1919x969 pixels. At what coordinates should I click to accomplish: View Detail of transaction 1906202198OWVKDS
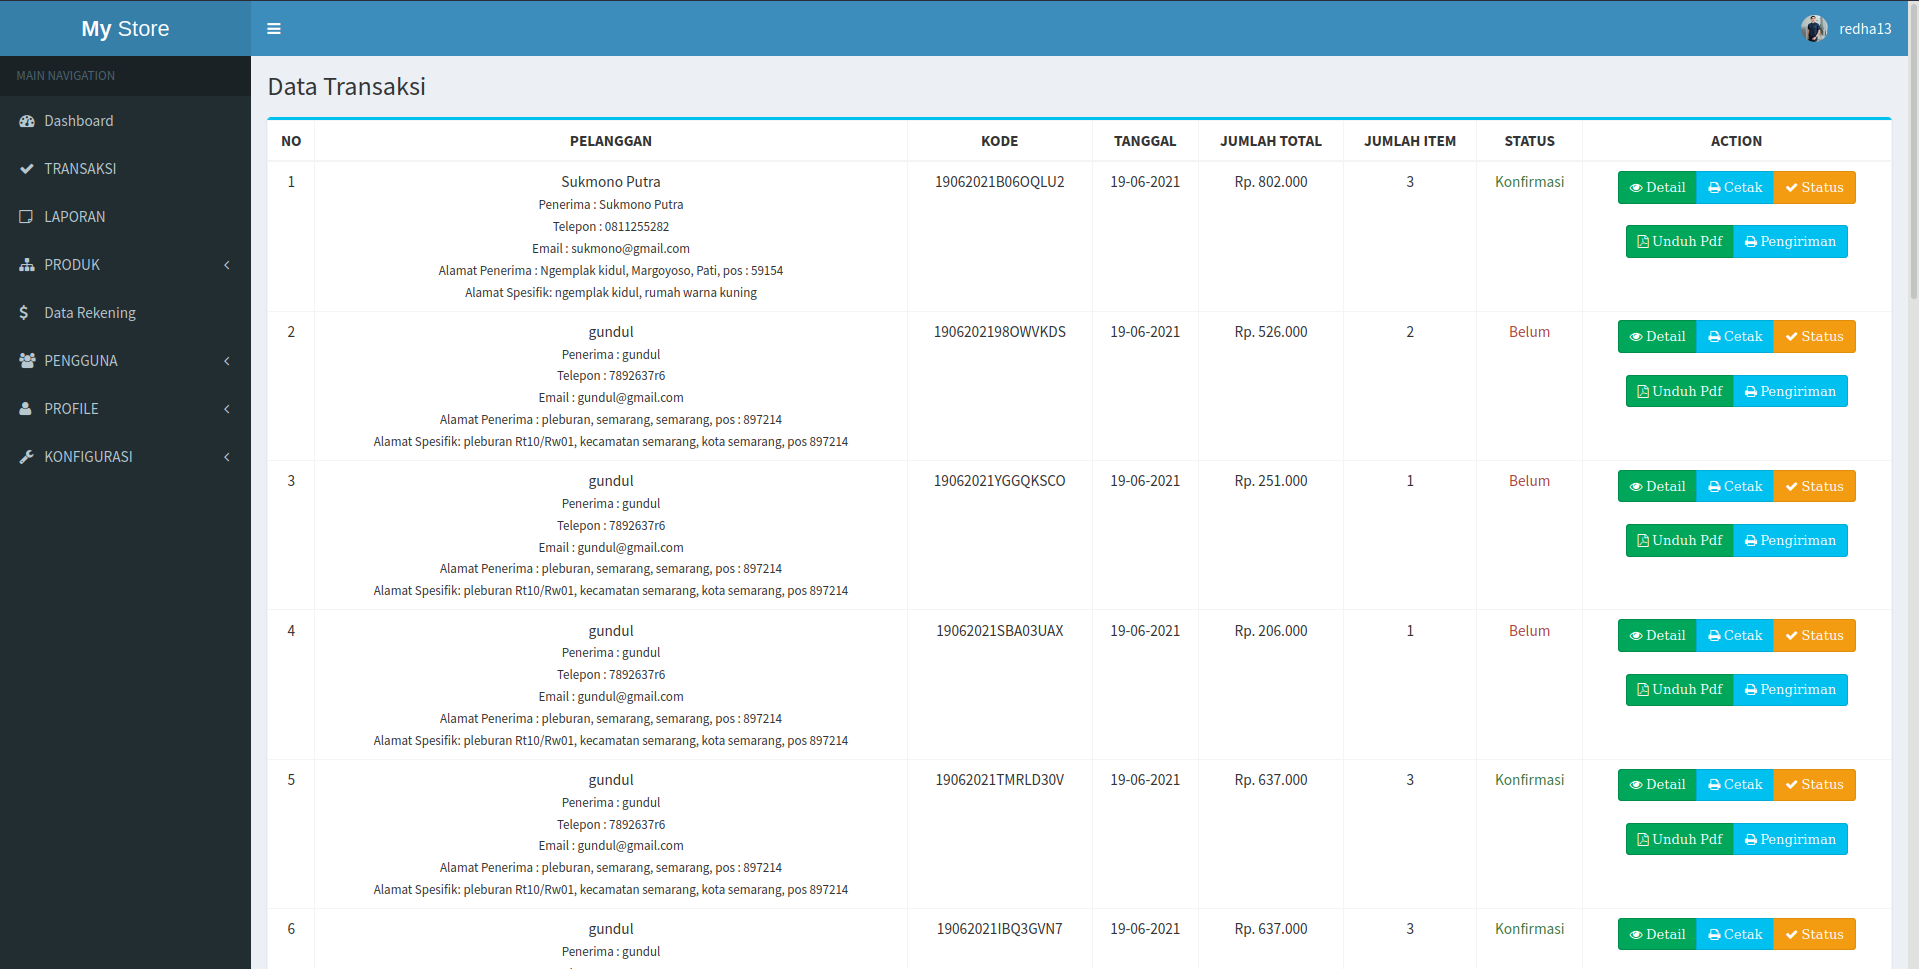pyautogui.click(x=1656, y=336)
